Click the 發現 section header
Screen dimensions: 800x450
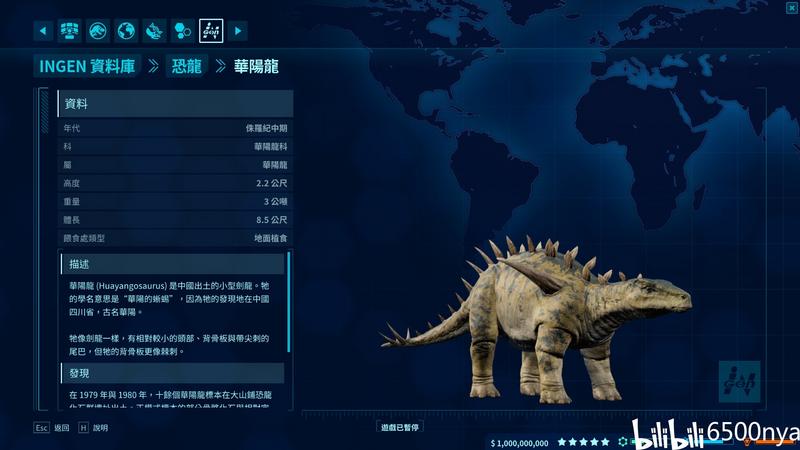(172, 373)
